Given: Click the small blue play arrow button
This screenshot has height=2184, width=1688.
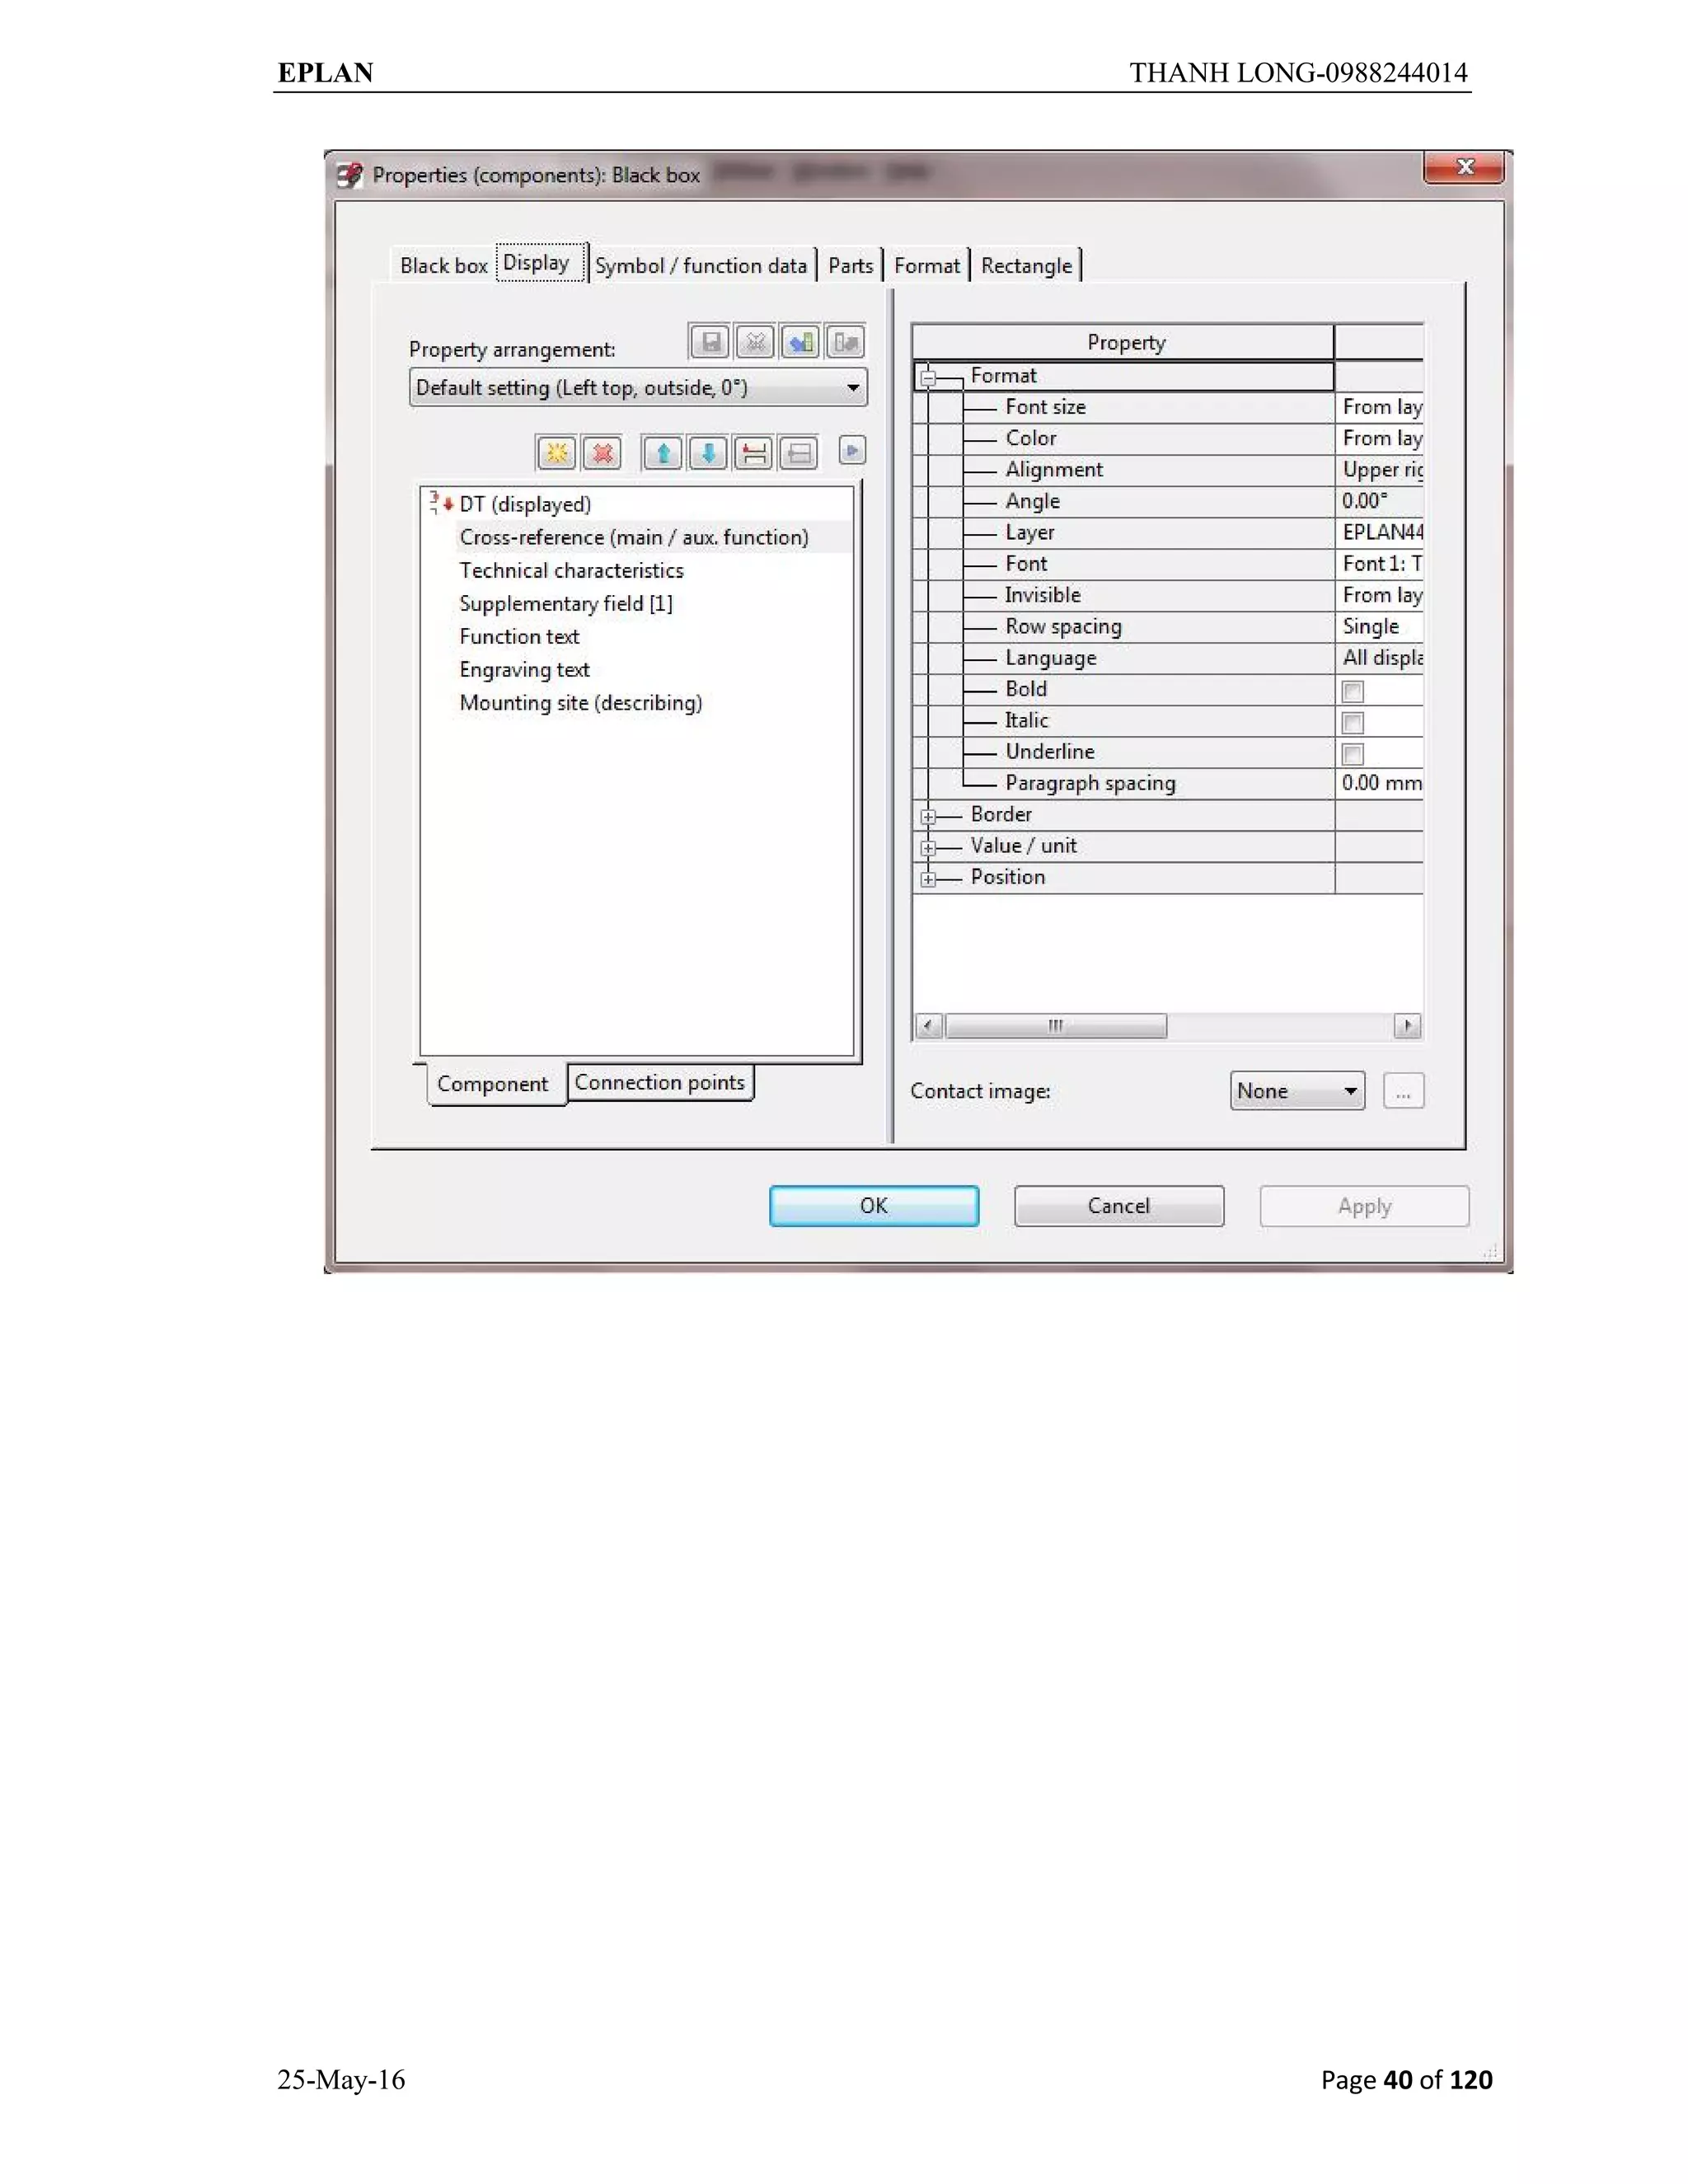Looking at the screenshot, I should [852, 451].
